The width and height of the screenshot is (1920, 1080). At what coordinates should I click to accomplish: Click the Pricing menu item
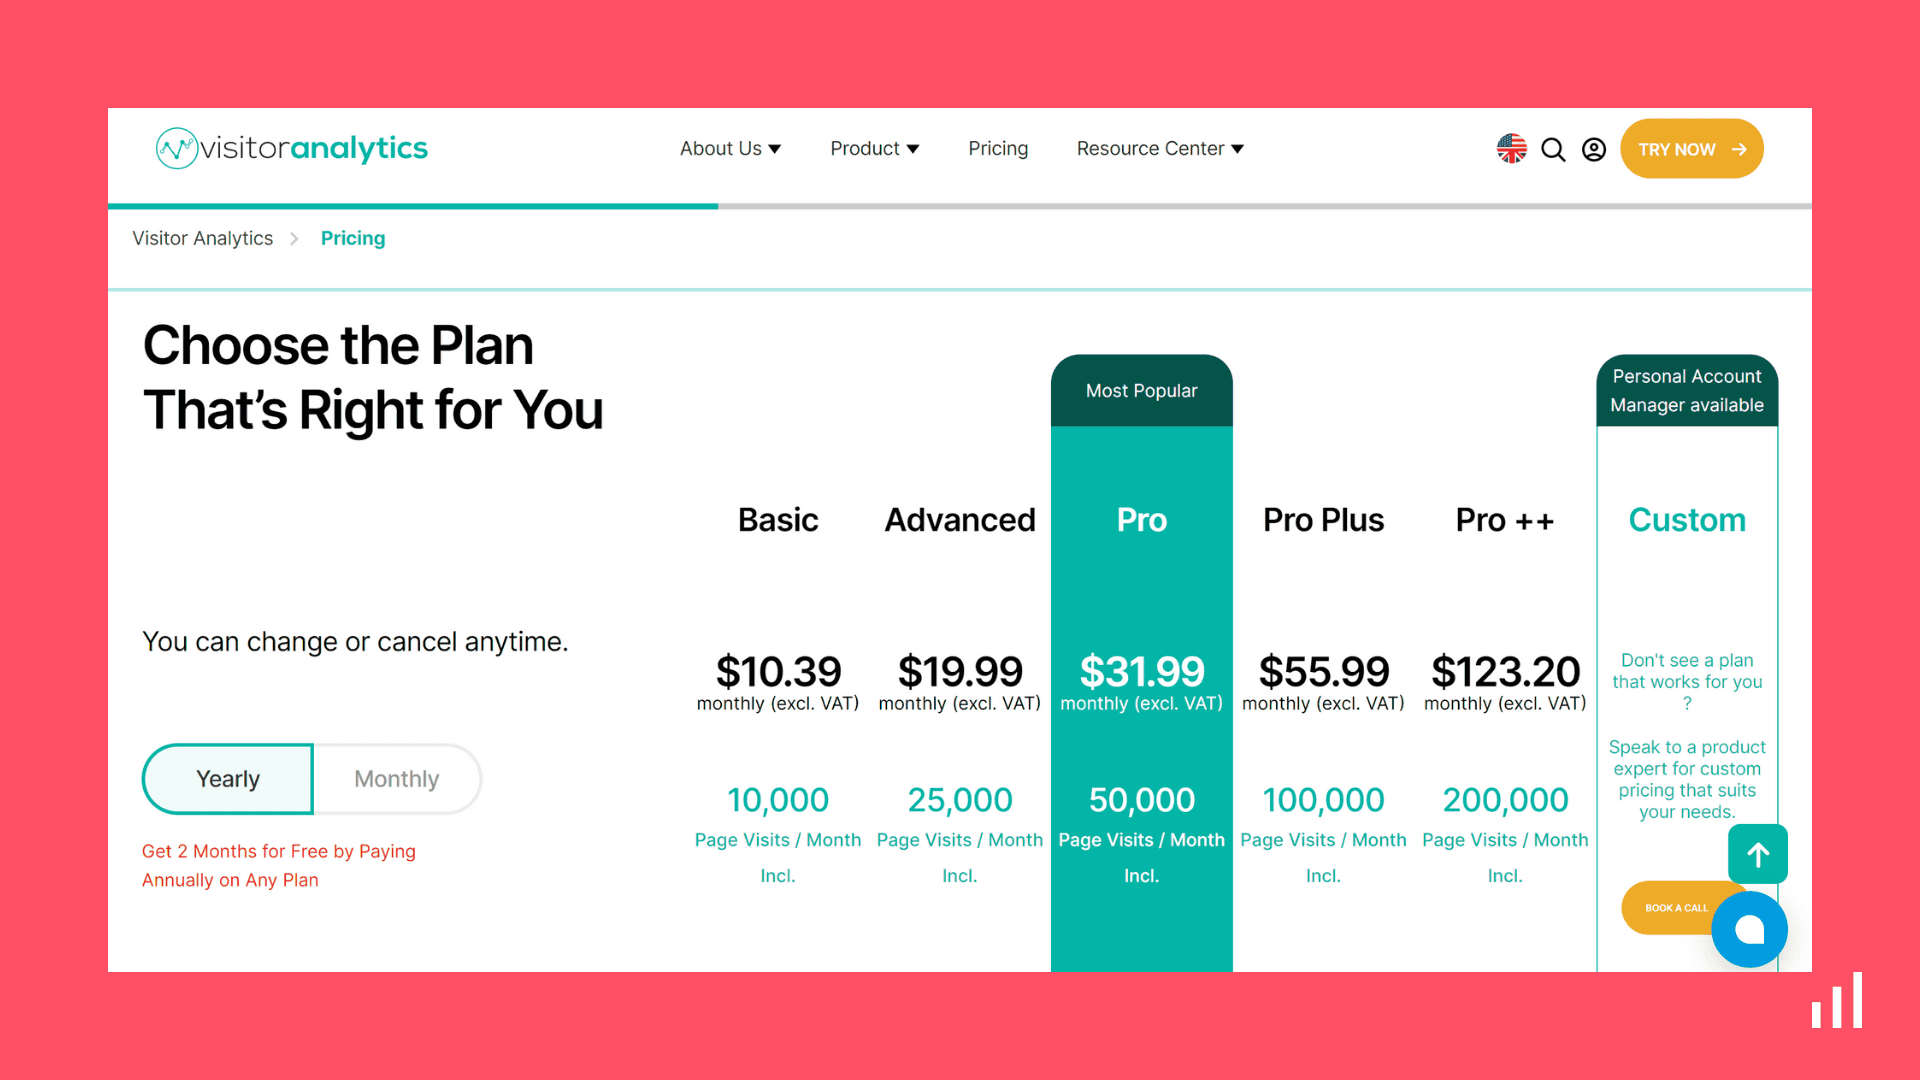point(998,148)
